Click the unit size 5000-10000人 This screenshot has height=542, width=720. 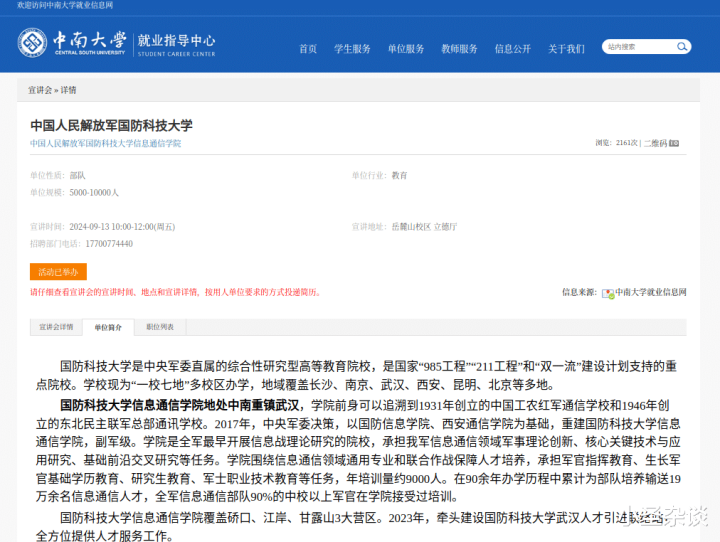(x=94, y=193)
